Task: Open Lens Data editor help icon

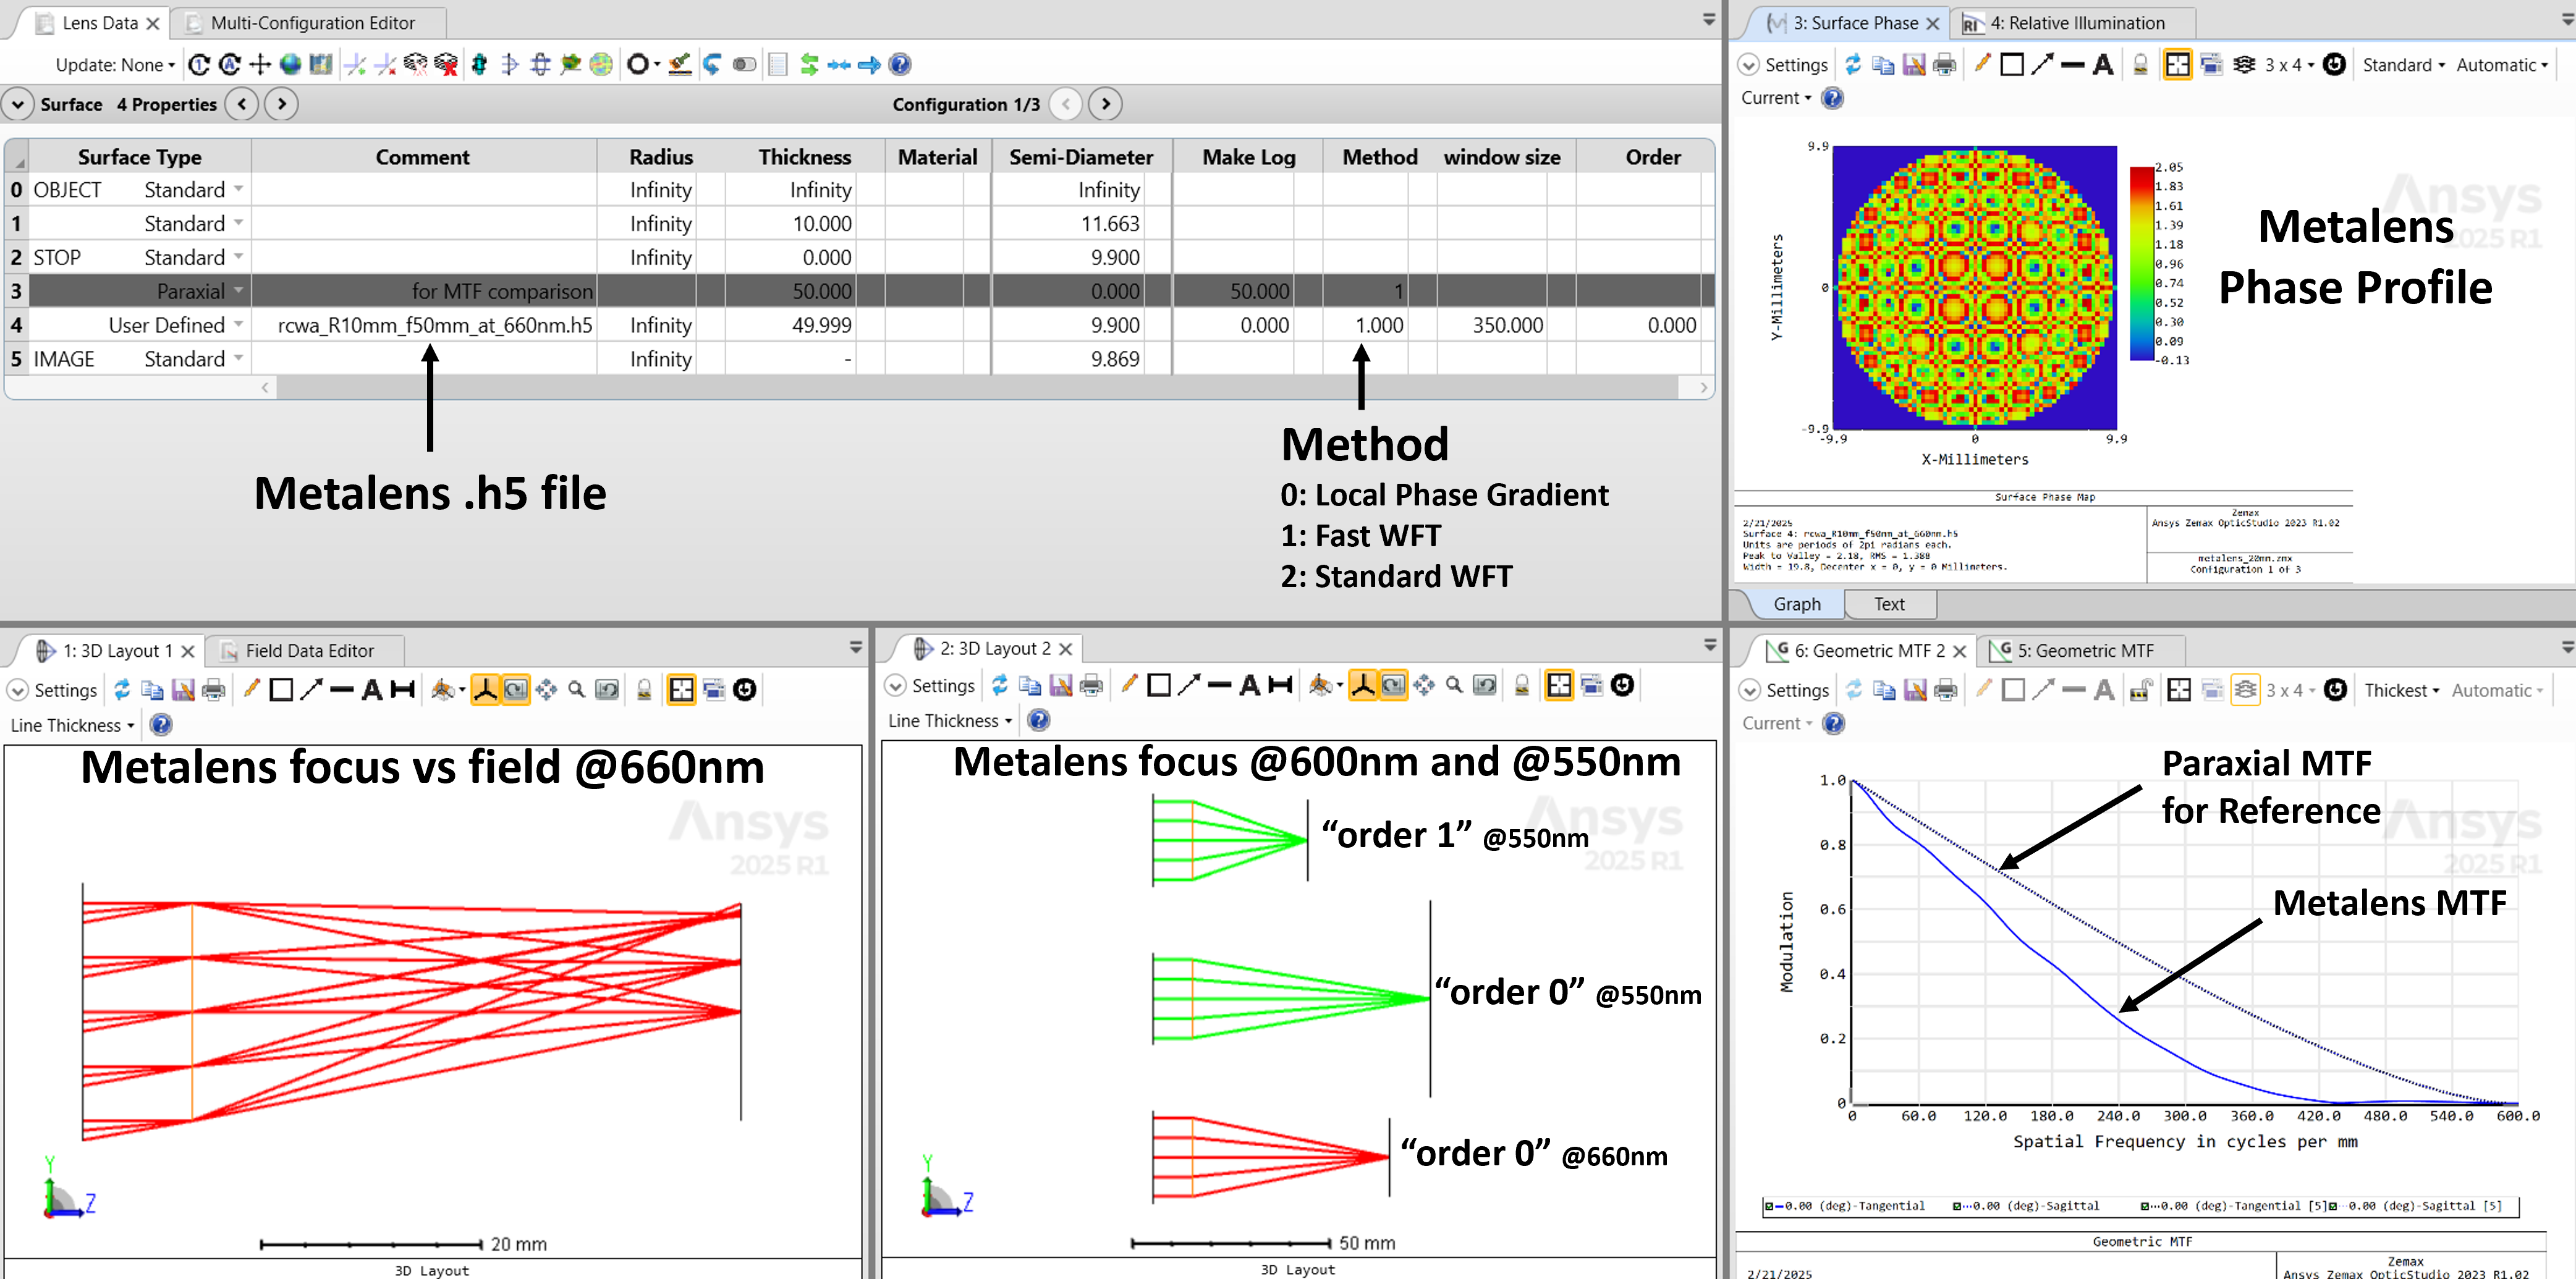Action: (900, 64)
